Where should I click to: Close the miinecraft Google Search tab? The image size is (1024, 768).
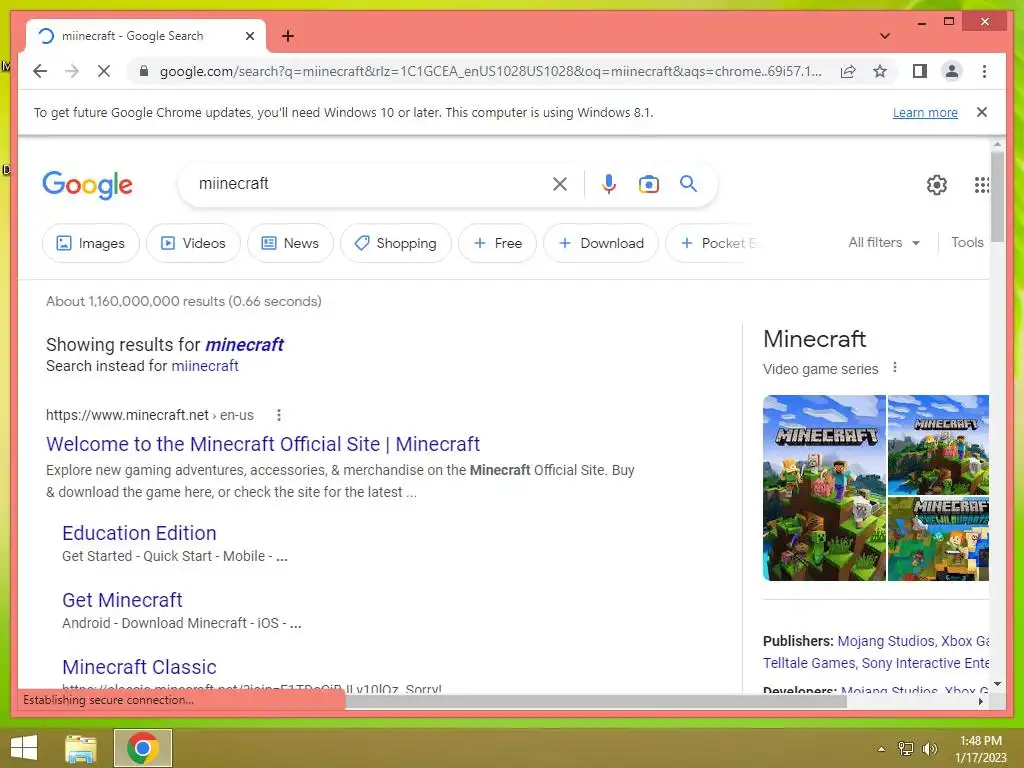[249, 36]
